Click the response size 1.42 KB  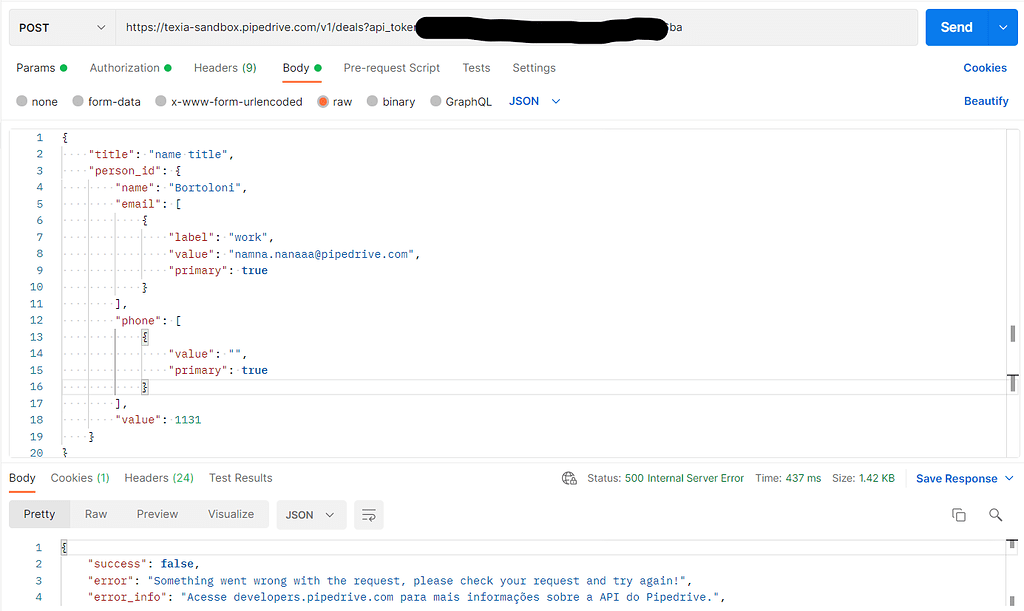(x=876, y=478)
